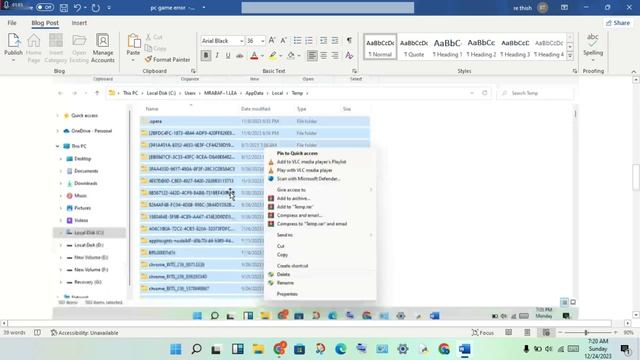
Task: Open the shading color dropdown arrow
Action: tap(299, 56)
